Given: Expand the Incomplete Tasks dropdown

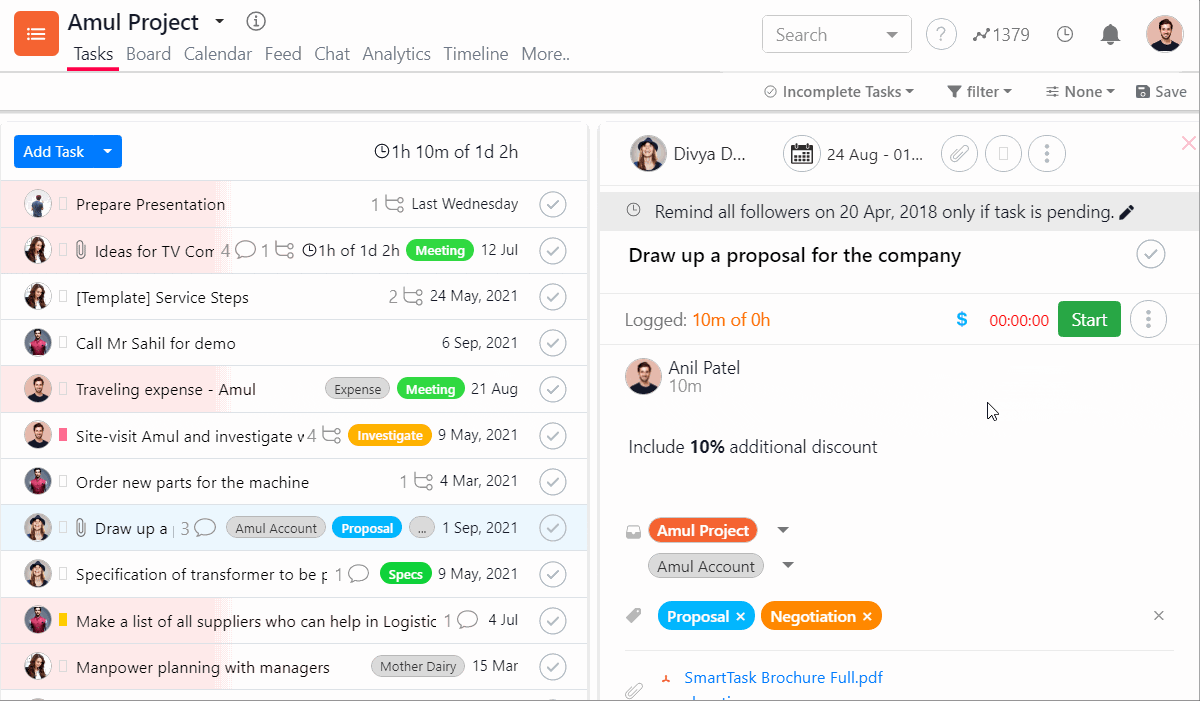Looking at the screenshot, I should [839, 92].
